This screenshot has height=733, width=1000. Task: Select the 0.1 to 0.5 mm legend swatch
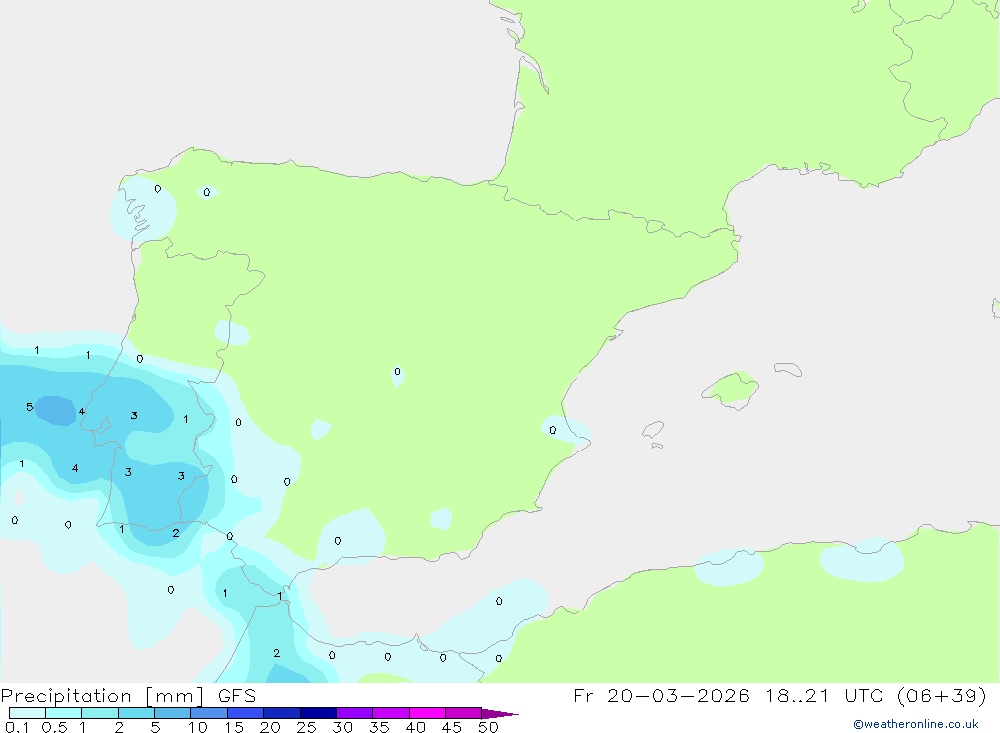click(27, 713)
